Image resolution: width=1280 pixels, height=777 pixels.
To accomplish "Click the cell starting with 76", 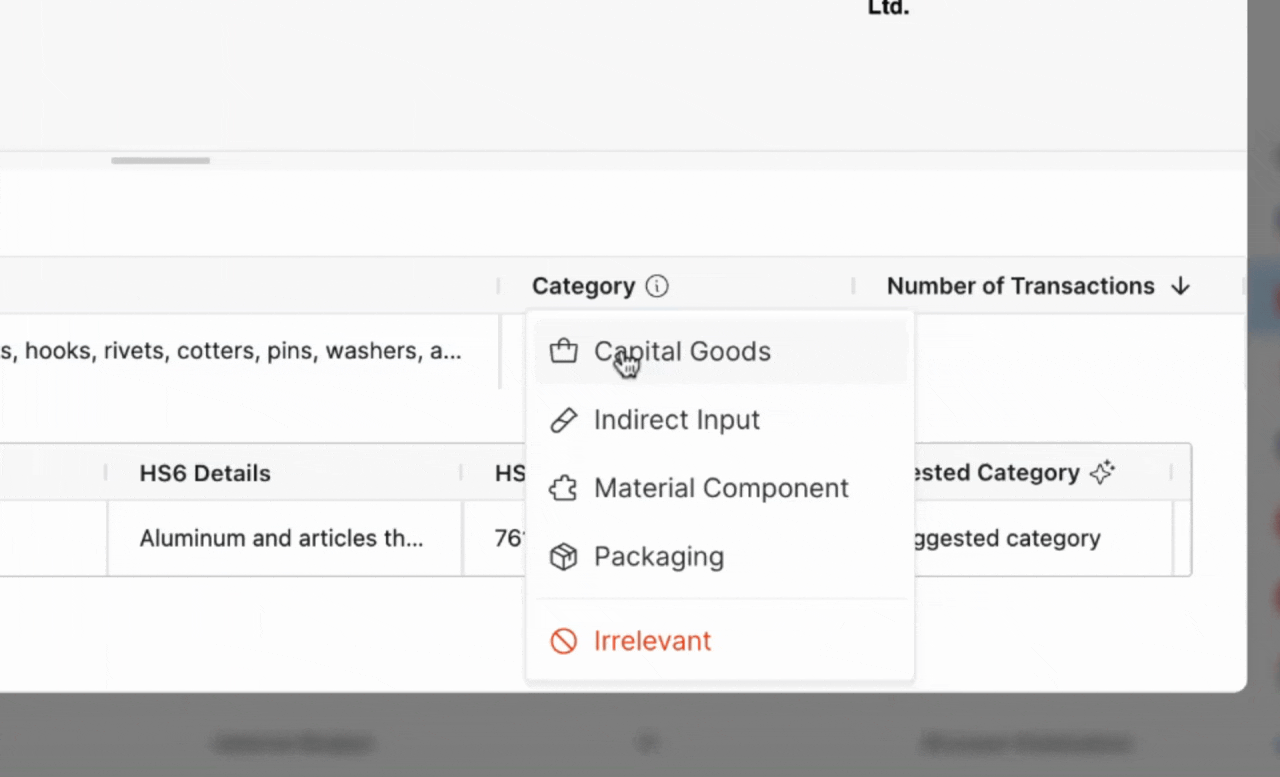I will point(509,539).
